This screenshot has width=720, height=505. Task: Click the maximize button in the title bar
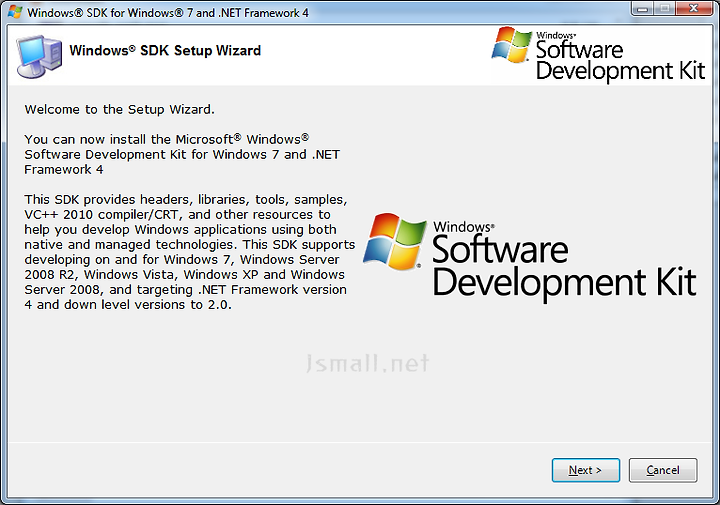tap(664, 9)
